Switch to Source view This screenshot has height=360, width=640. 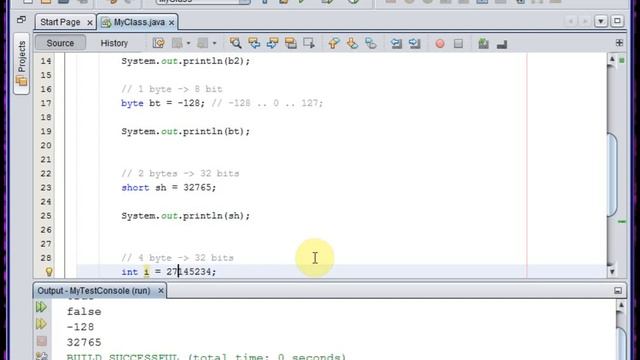pyautogui.click(x=60, y=43)
